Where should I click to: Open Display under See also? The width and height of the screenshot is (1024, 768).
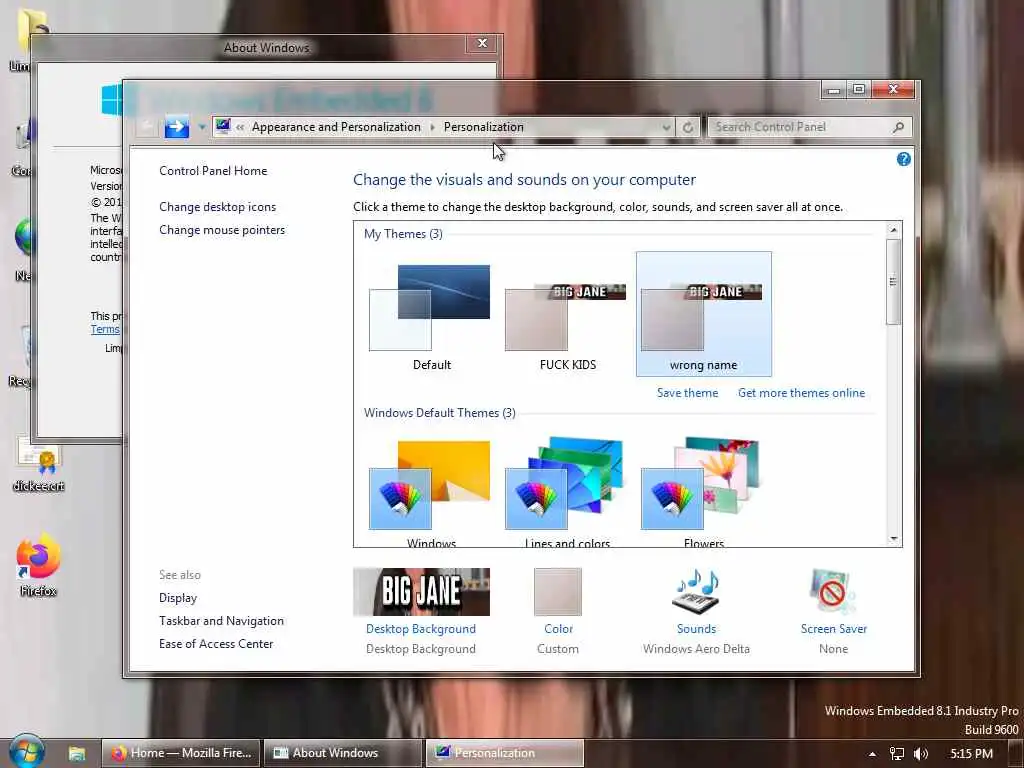coord(178,598)
